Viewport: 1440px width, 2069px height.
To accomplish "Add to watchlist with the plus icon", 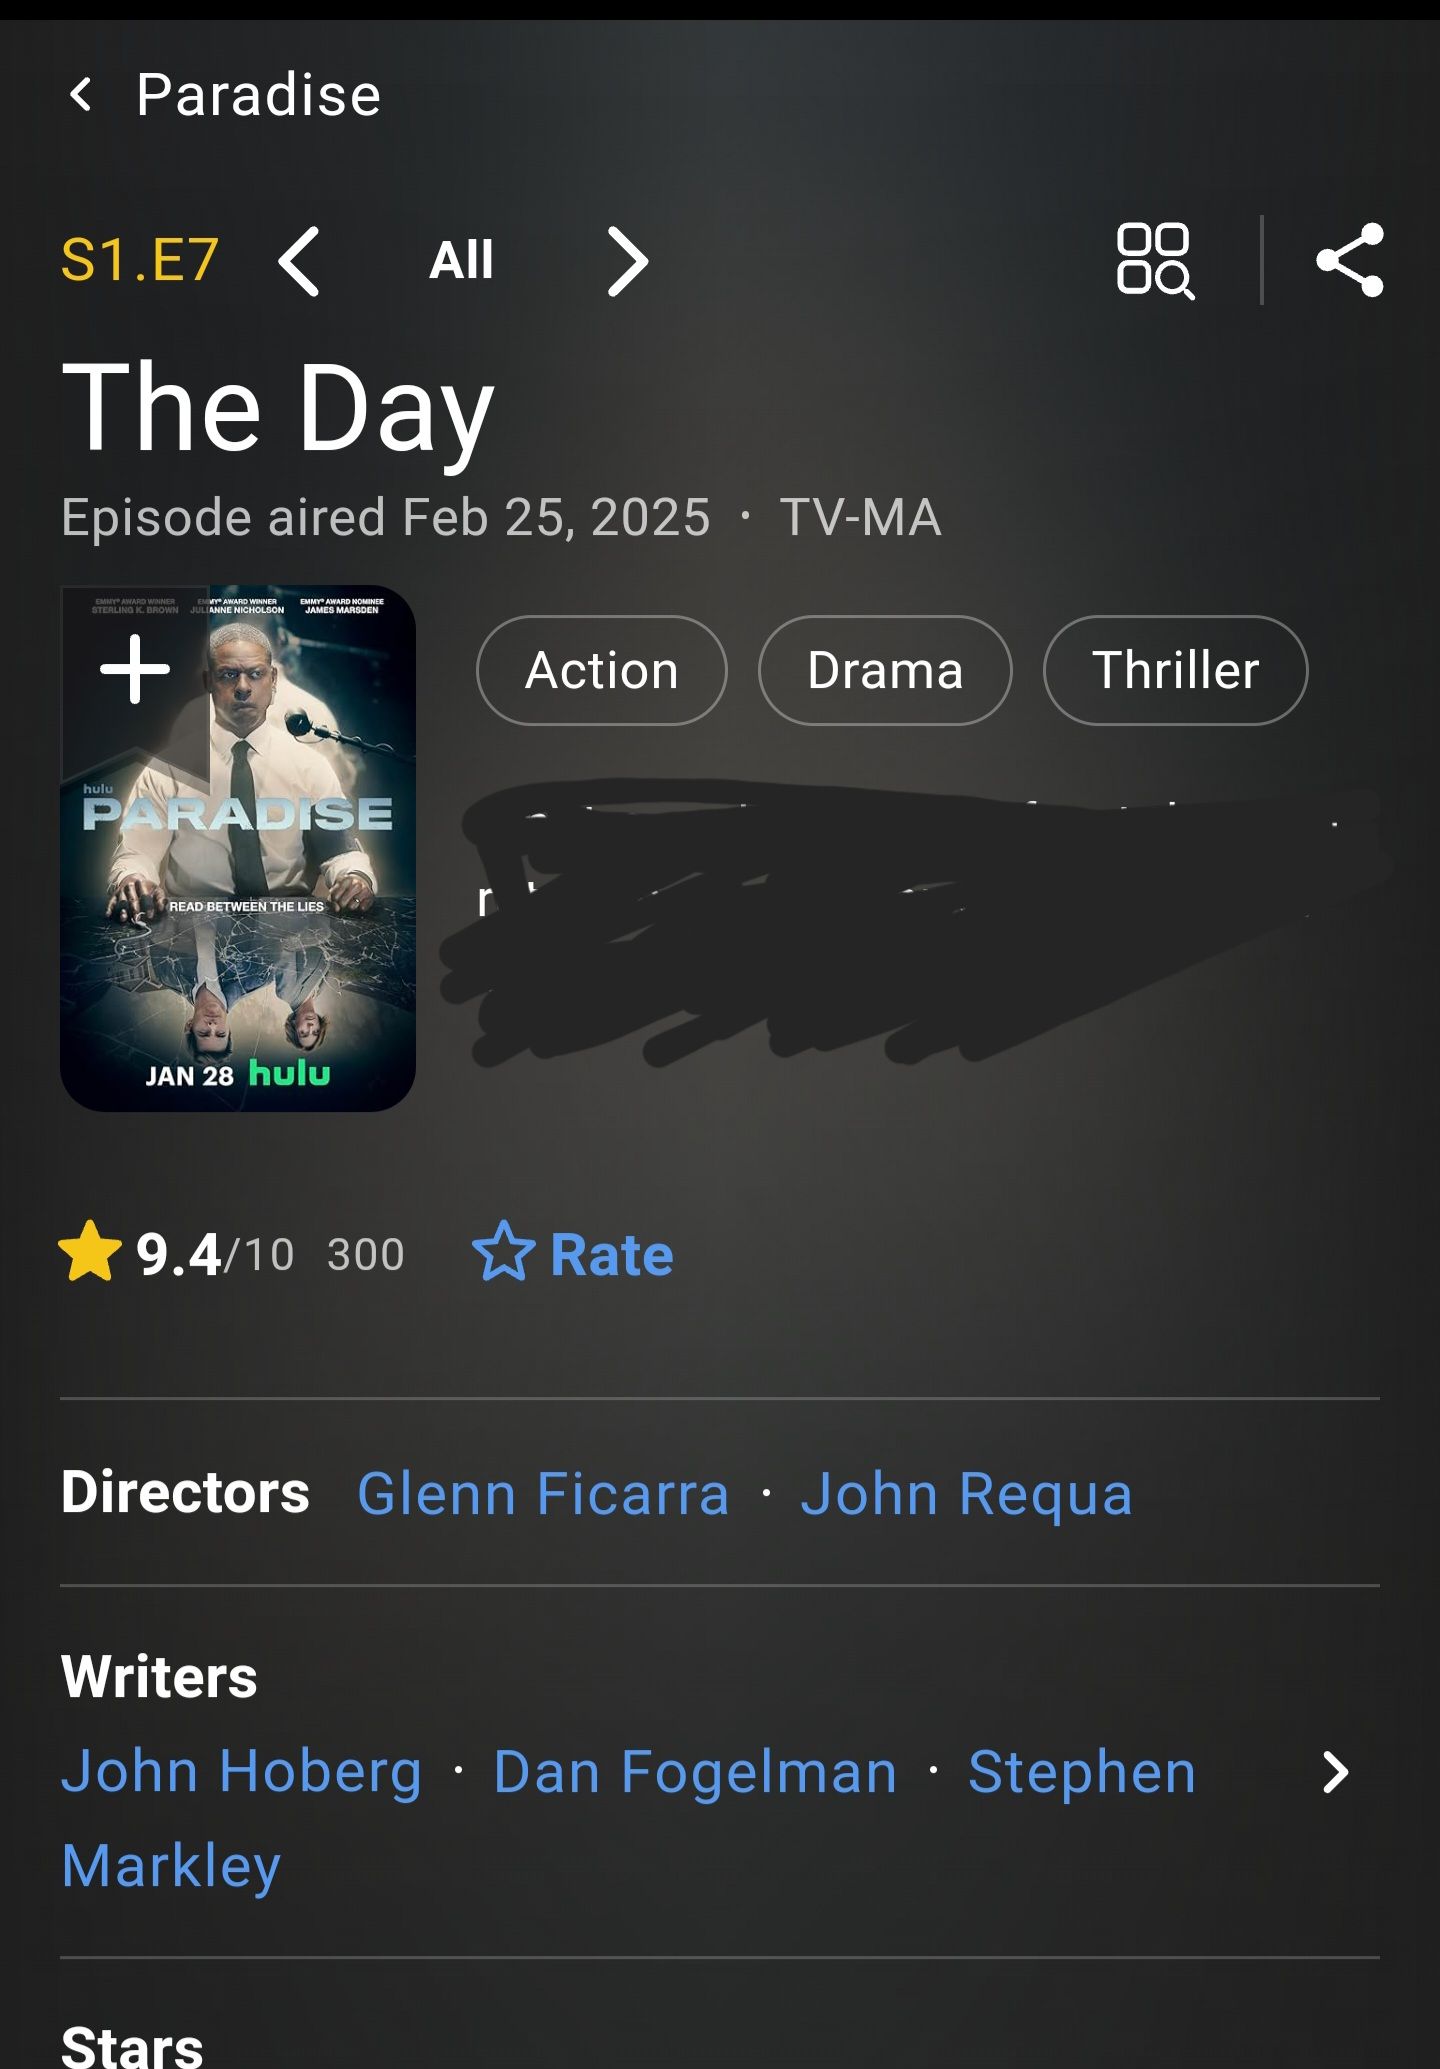I will 135,670.
